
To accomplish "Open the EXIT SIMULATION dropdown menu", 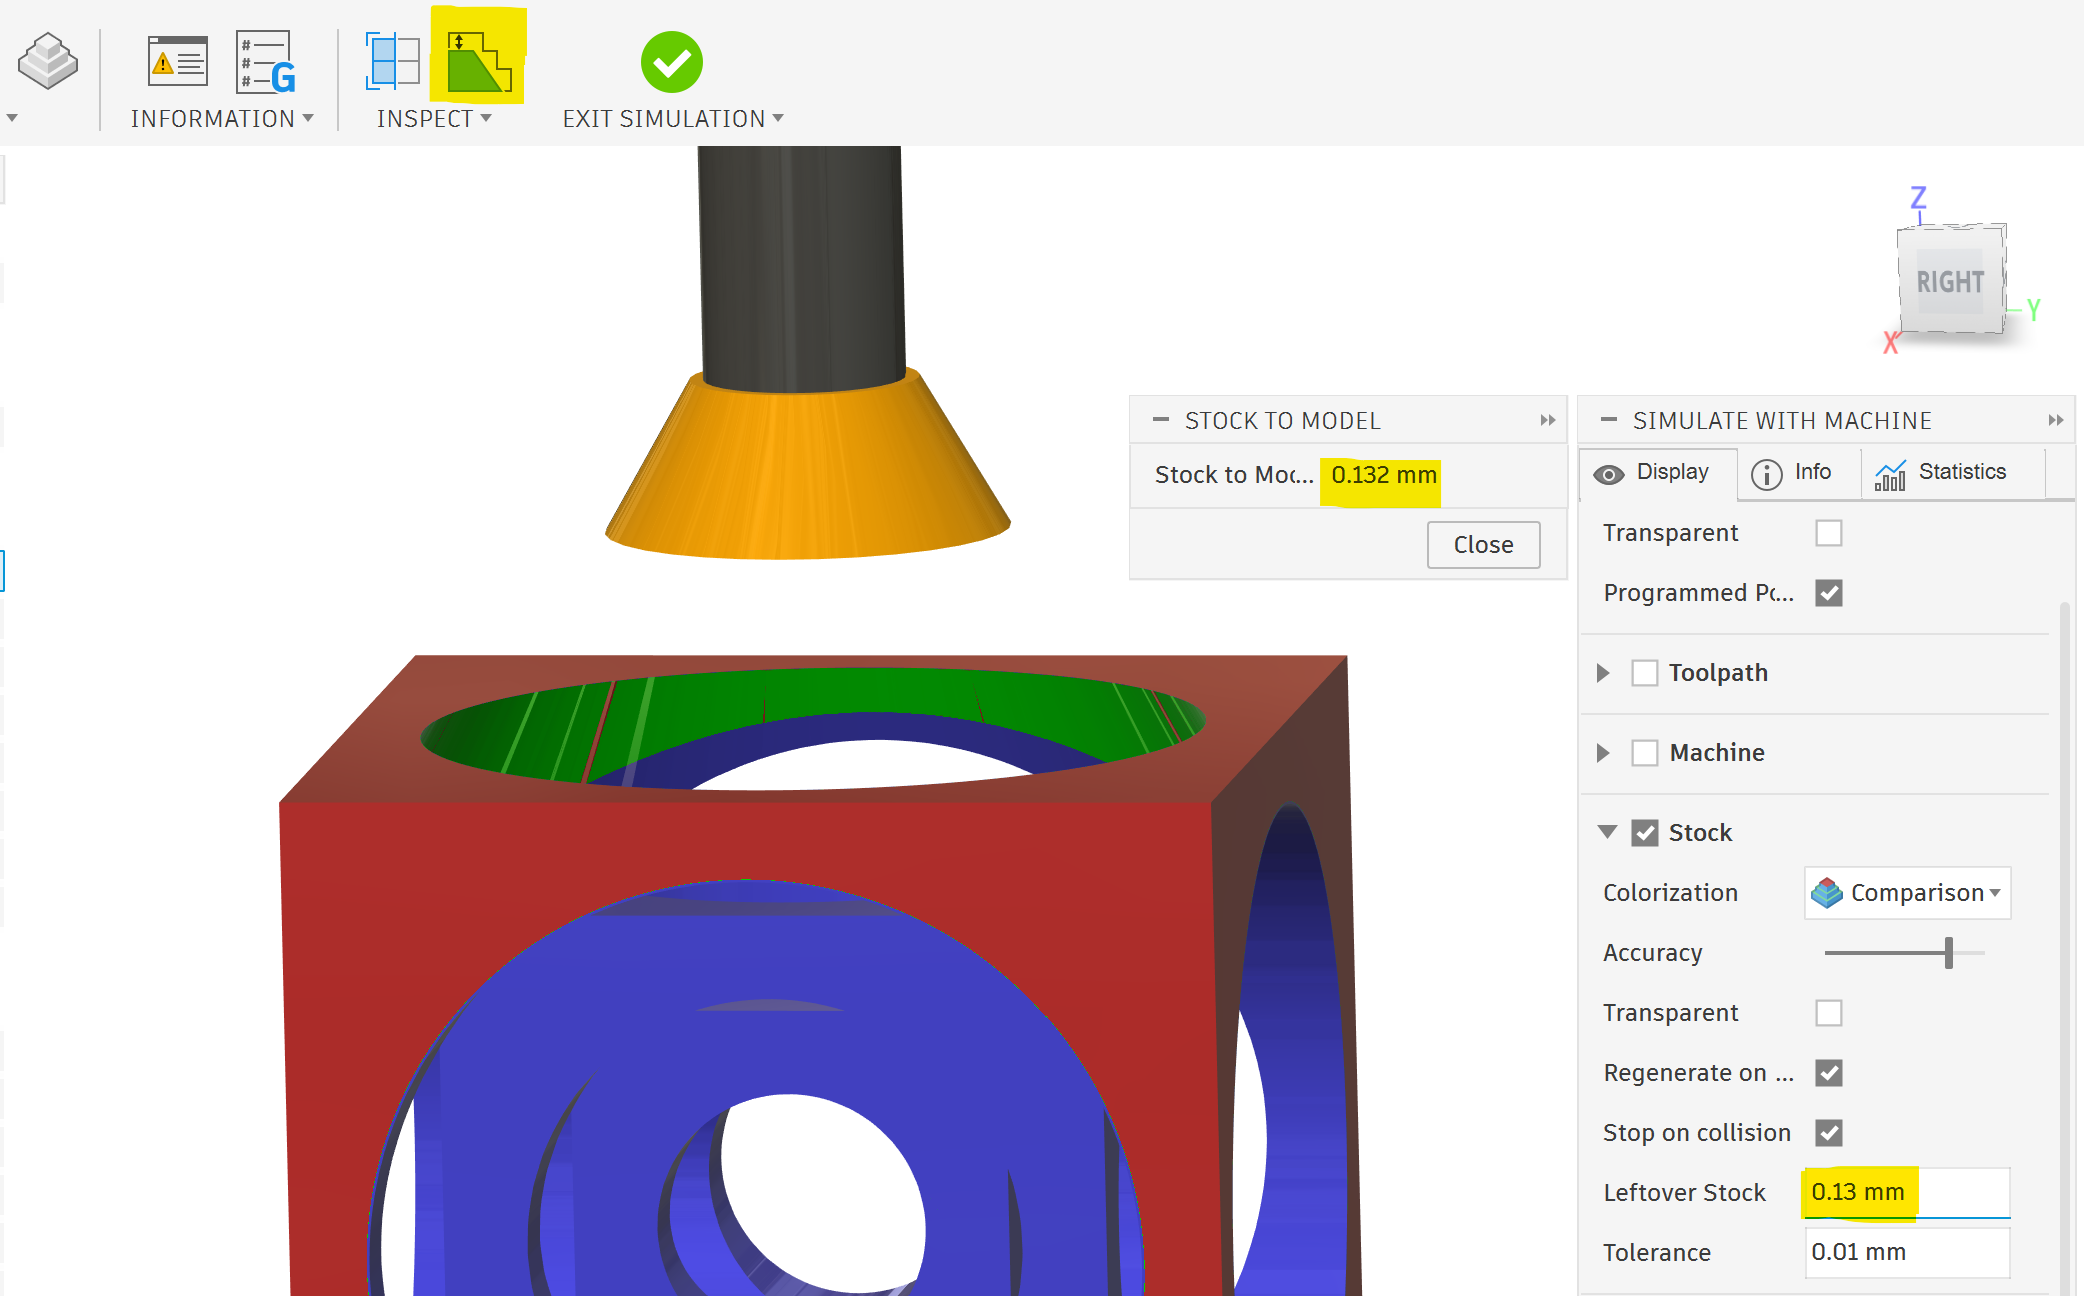I will (673, 119).
